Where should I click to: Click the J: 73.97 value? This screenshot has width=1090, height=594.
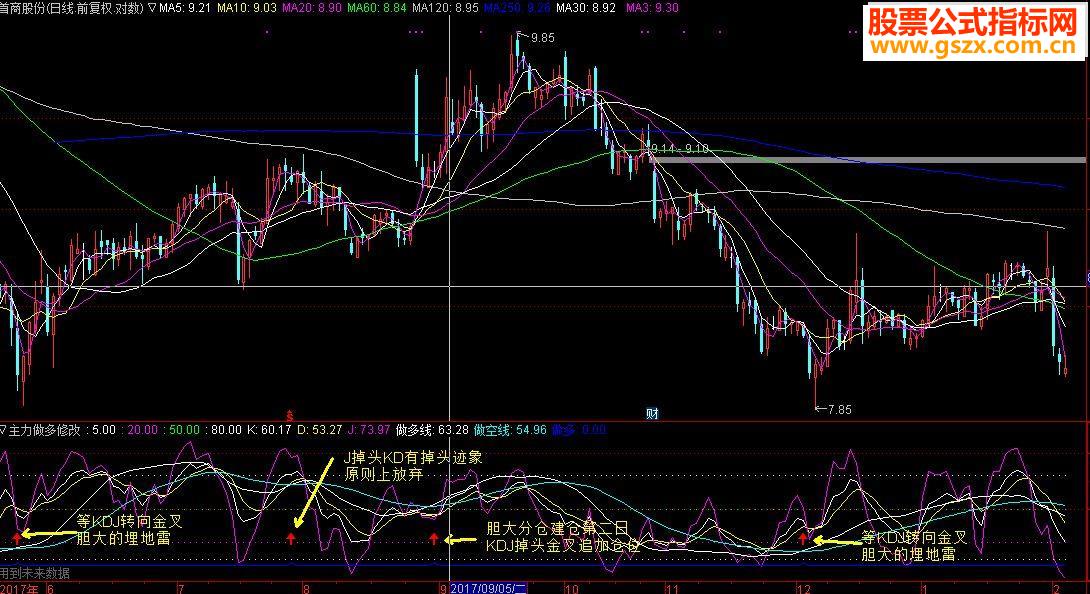pyautogui.click(x=368, y=430)
